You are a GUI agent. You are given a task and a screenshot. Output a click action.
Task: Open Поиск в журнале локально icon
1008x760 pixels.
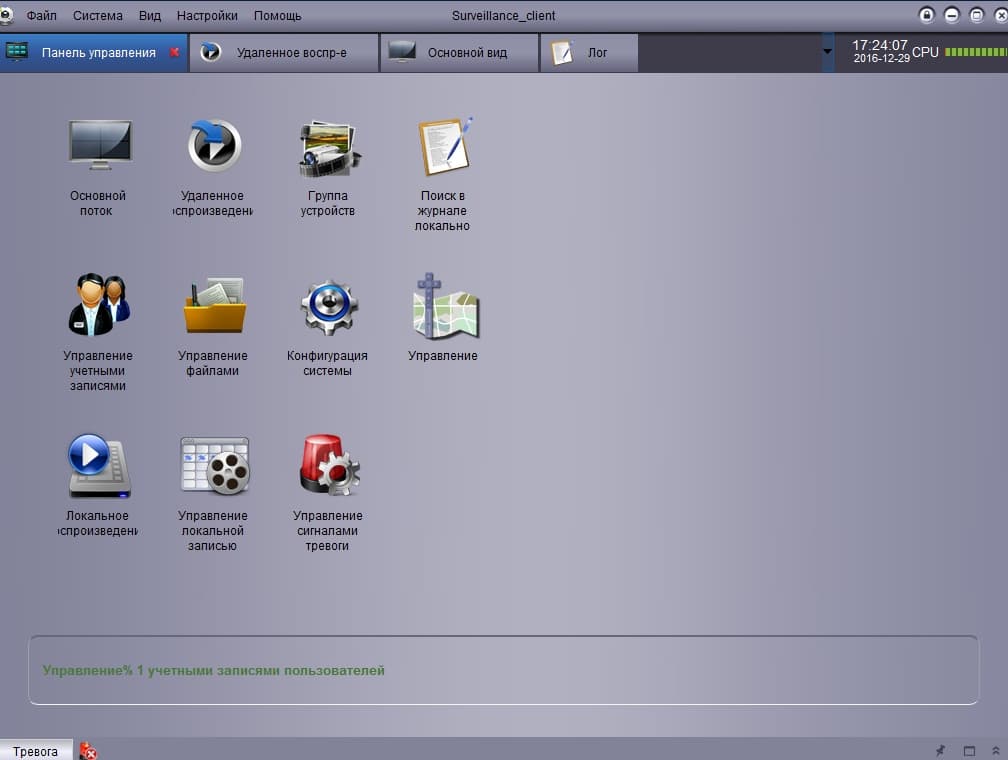(x=444, y=147)
